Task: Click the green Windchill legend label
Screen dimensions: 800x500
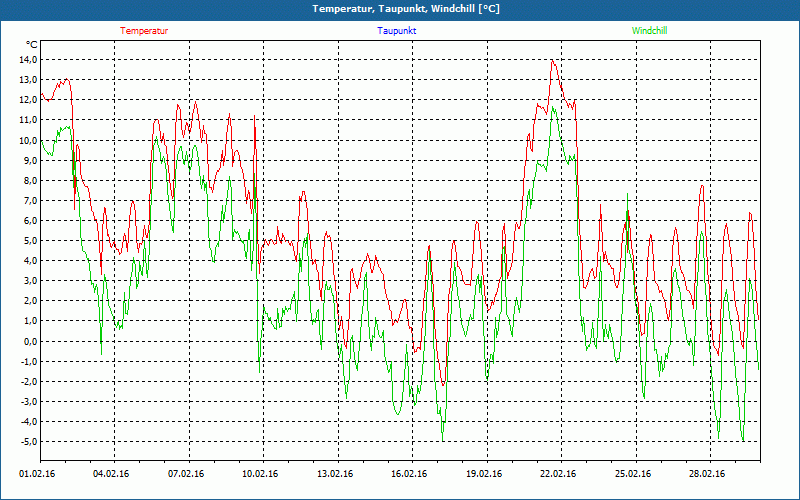Action: coord(649,31)
